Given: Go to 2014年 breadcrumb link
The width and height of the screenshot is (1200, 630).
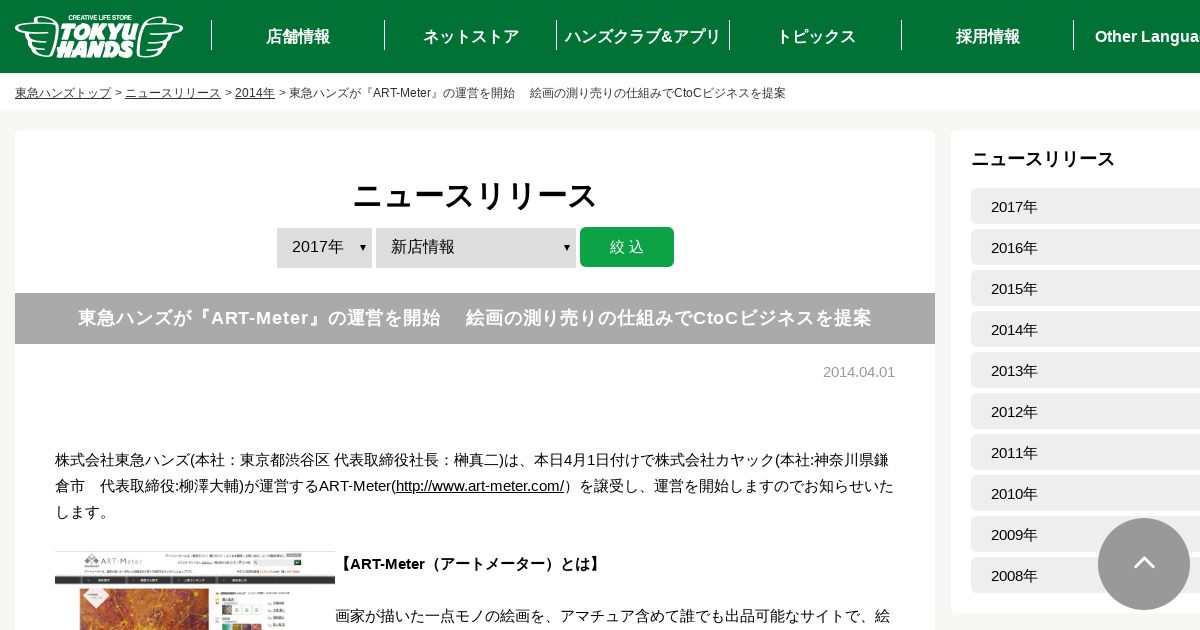Looking at the screenshot, I should 255,93.
